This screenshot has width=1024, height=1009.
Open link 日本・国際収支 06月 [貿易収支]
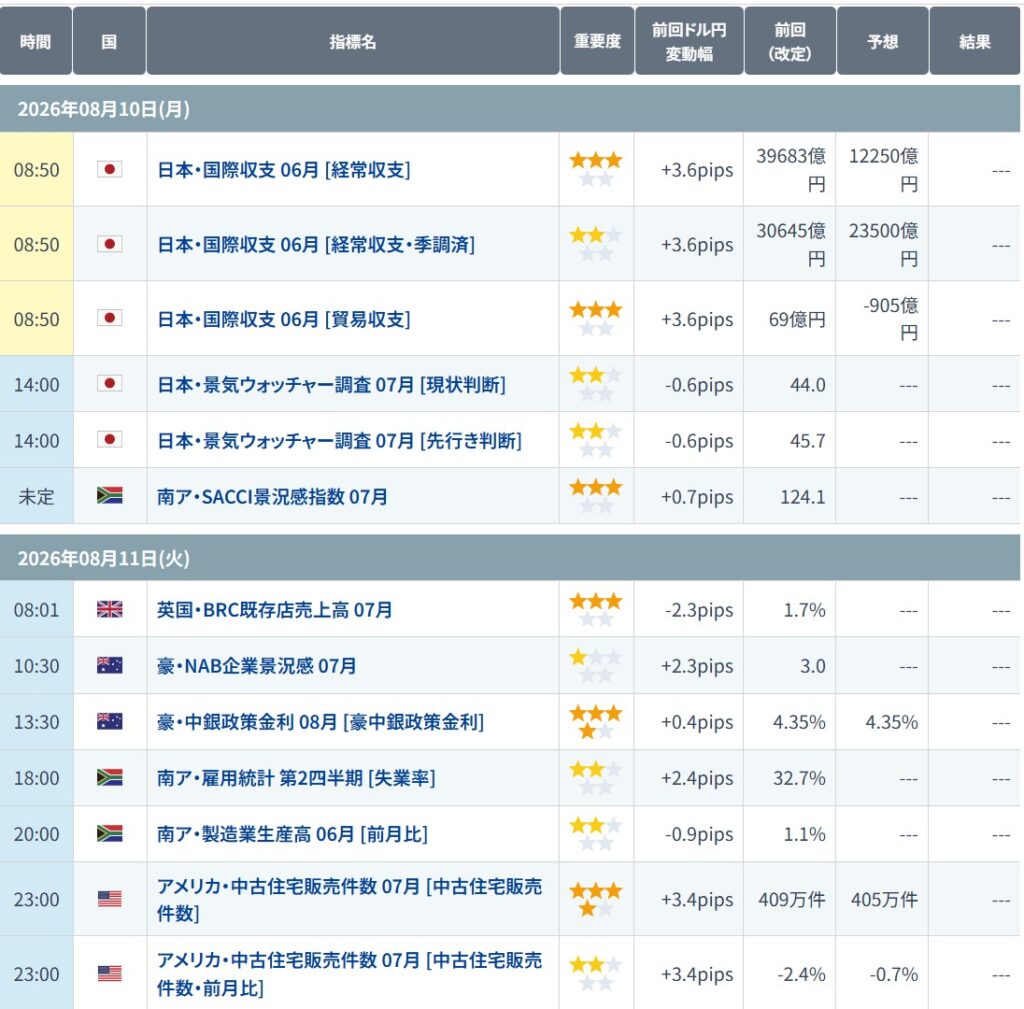click(x=283, y=319)
